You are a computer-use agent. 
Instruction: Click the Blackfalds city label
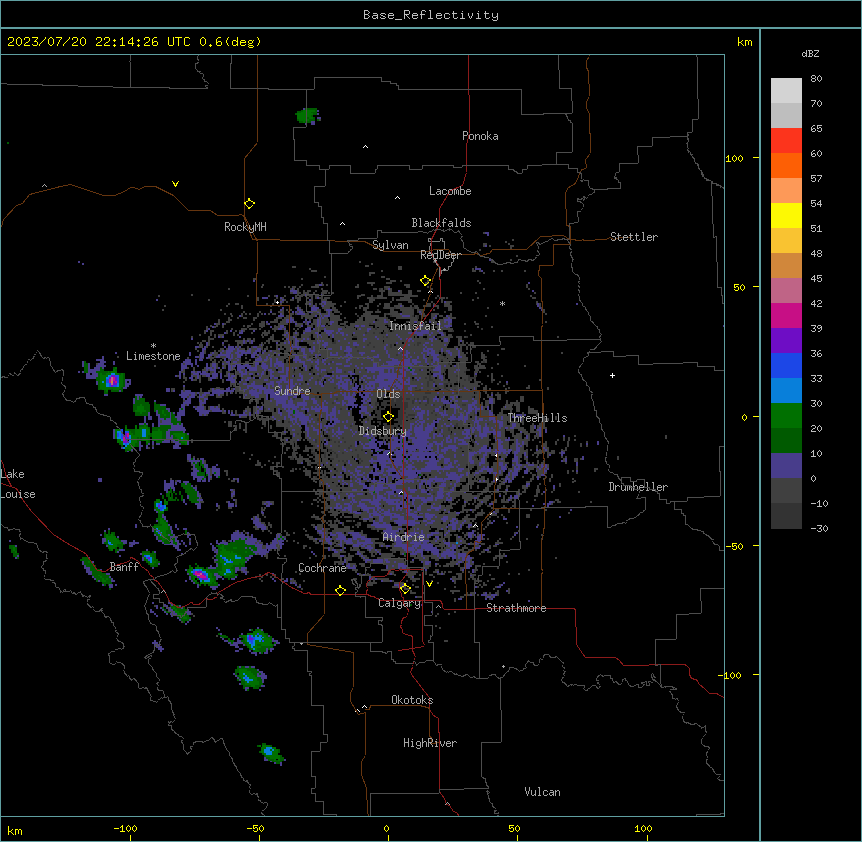click(x=441, y=223)
